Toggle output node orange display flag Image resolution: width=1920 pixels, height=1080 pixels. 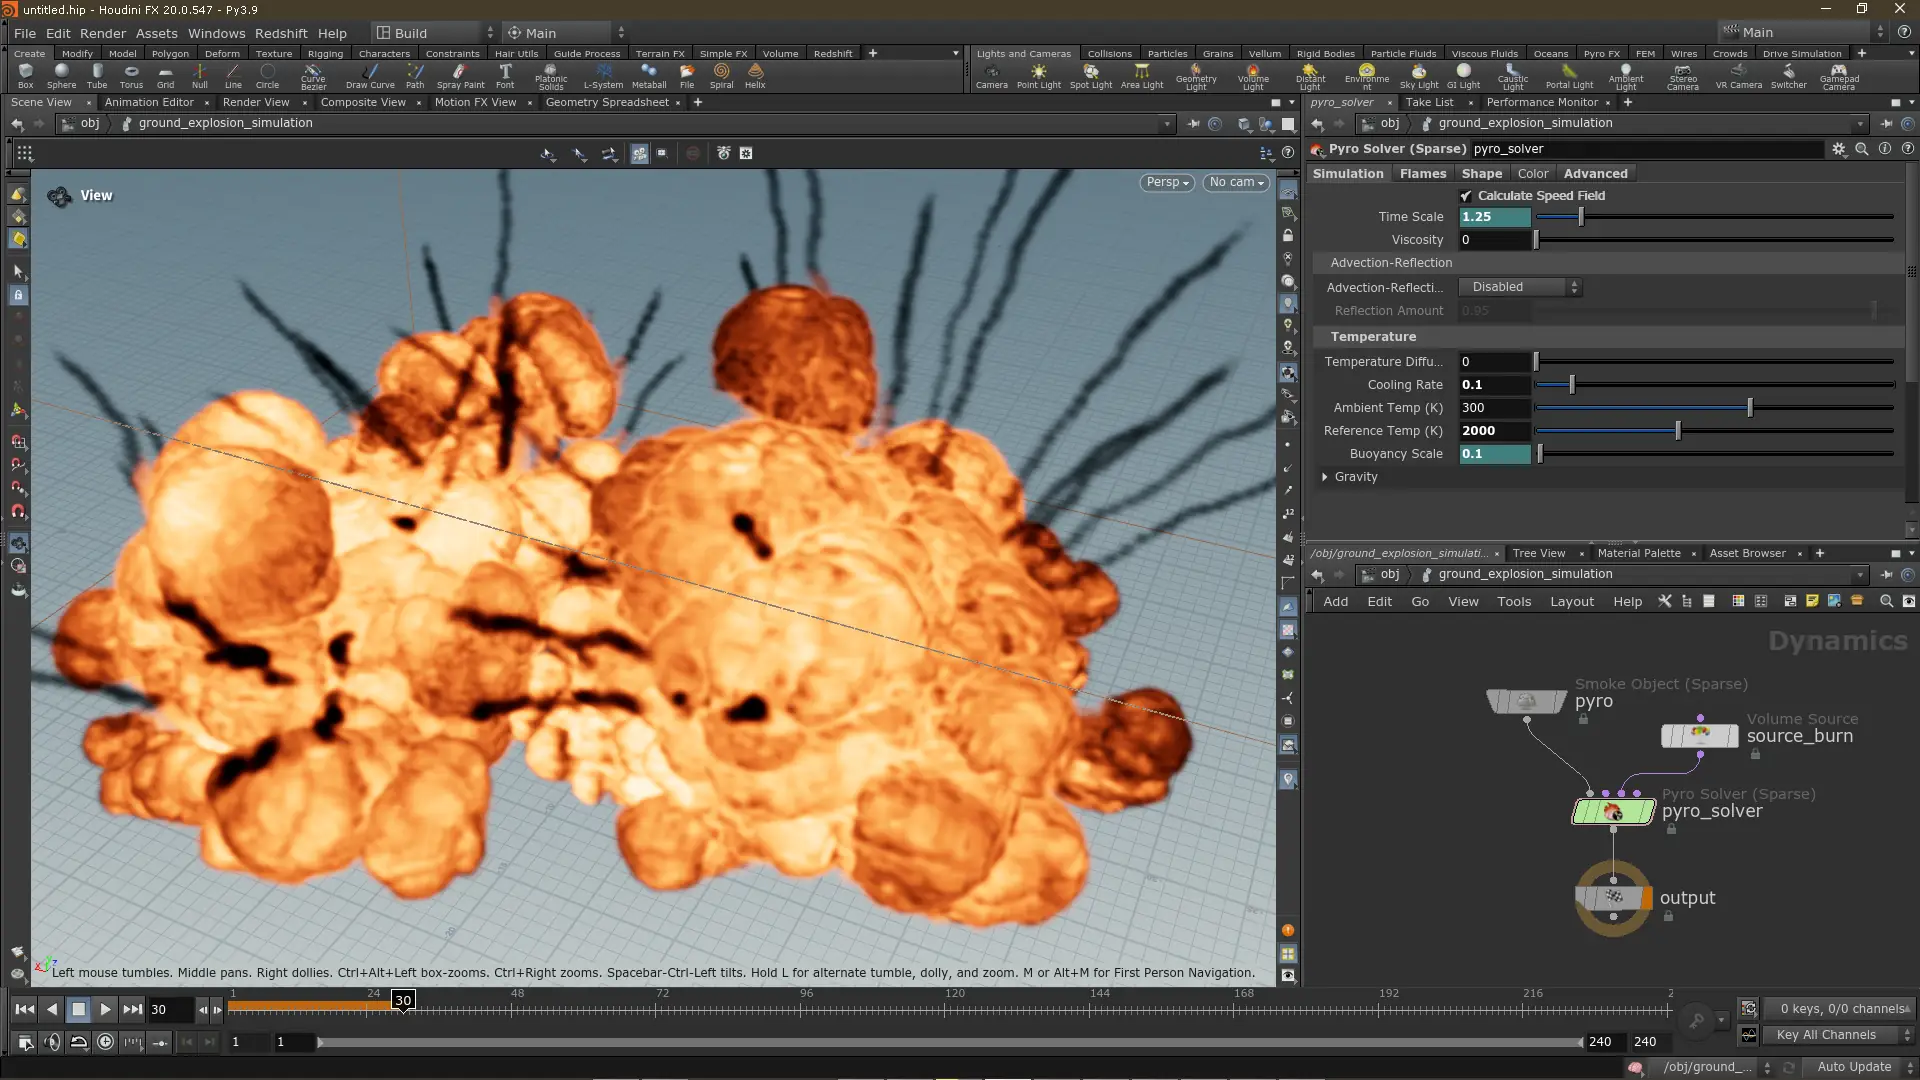[x=1646, y=898]
